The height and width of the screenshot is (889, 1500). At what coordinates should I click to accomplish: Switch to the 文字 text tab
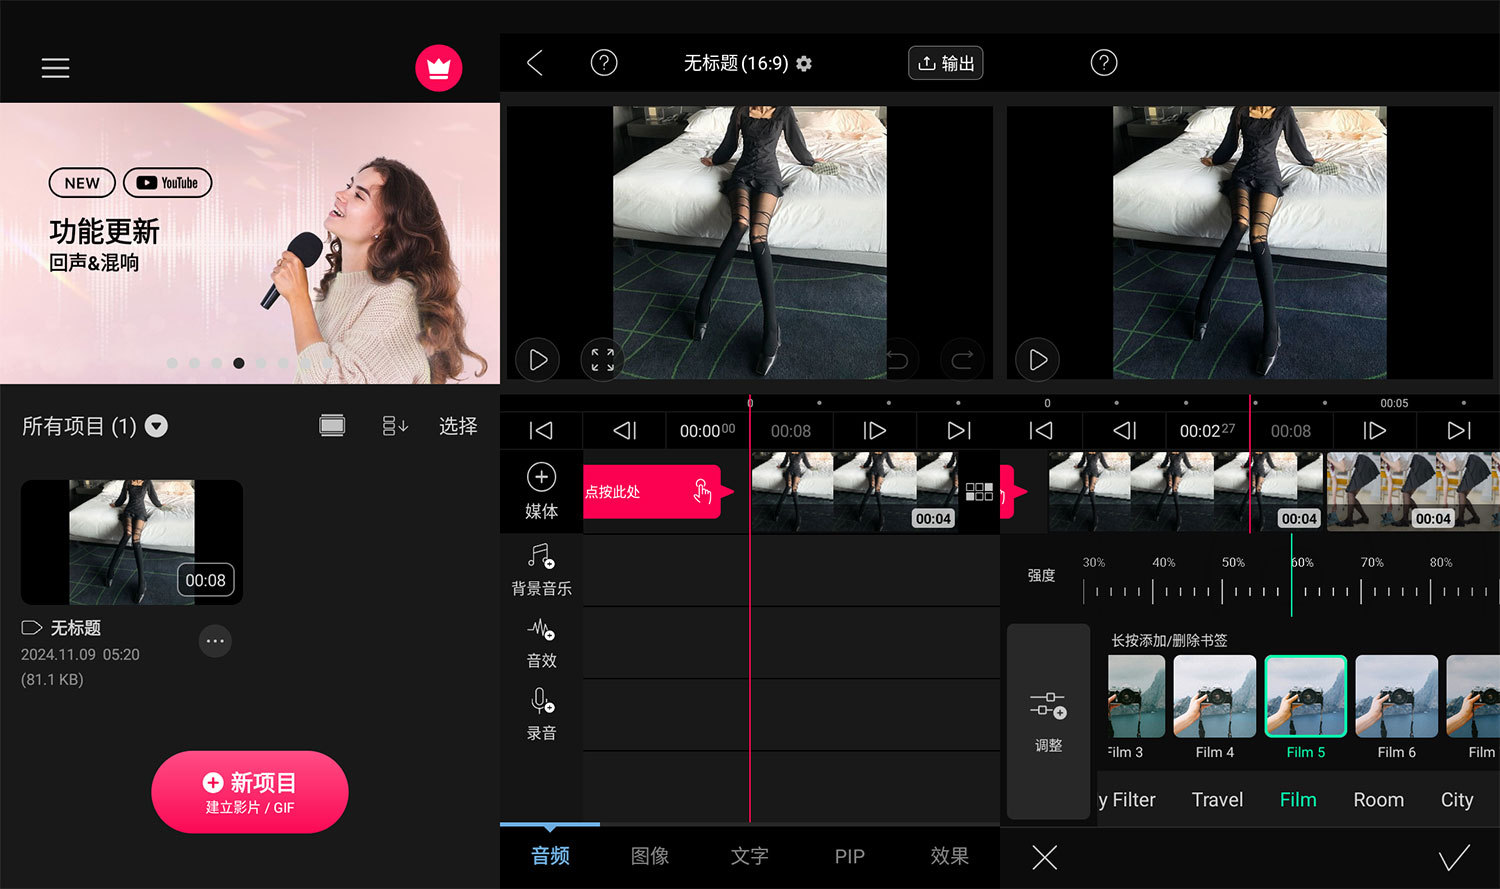749,857
